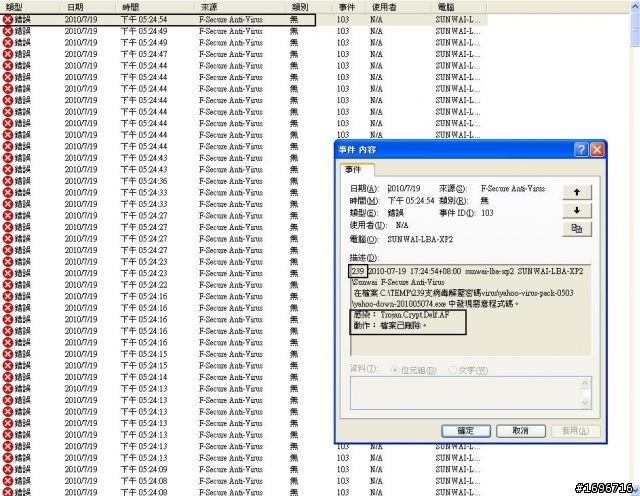
Task: Sort the list by the 使用者 column header
Action: pos(398,7)
